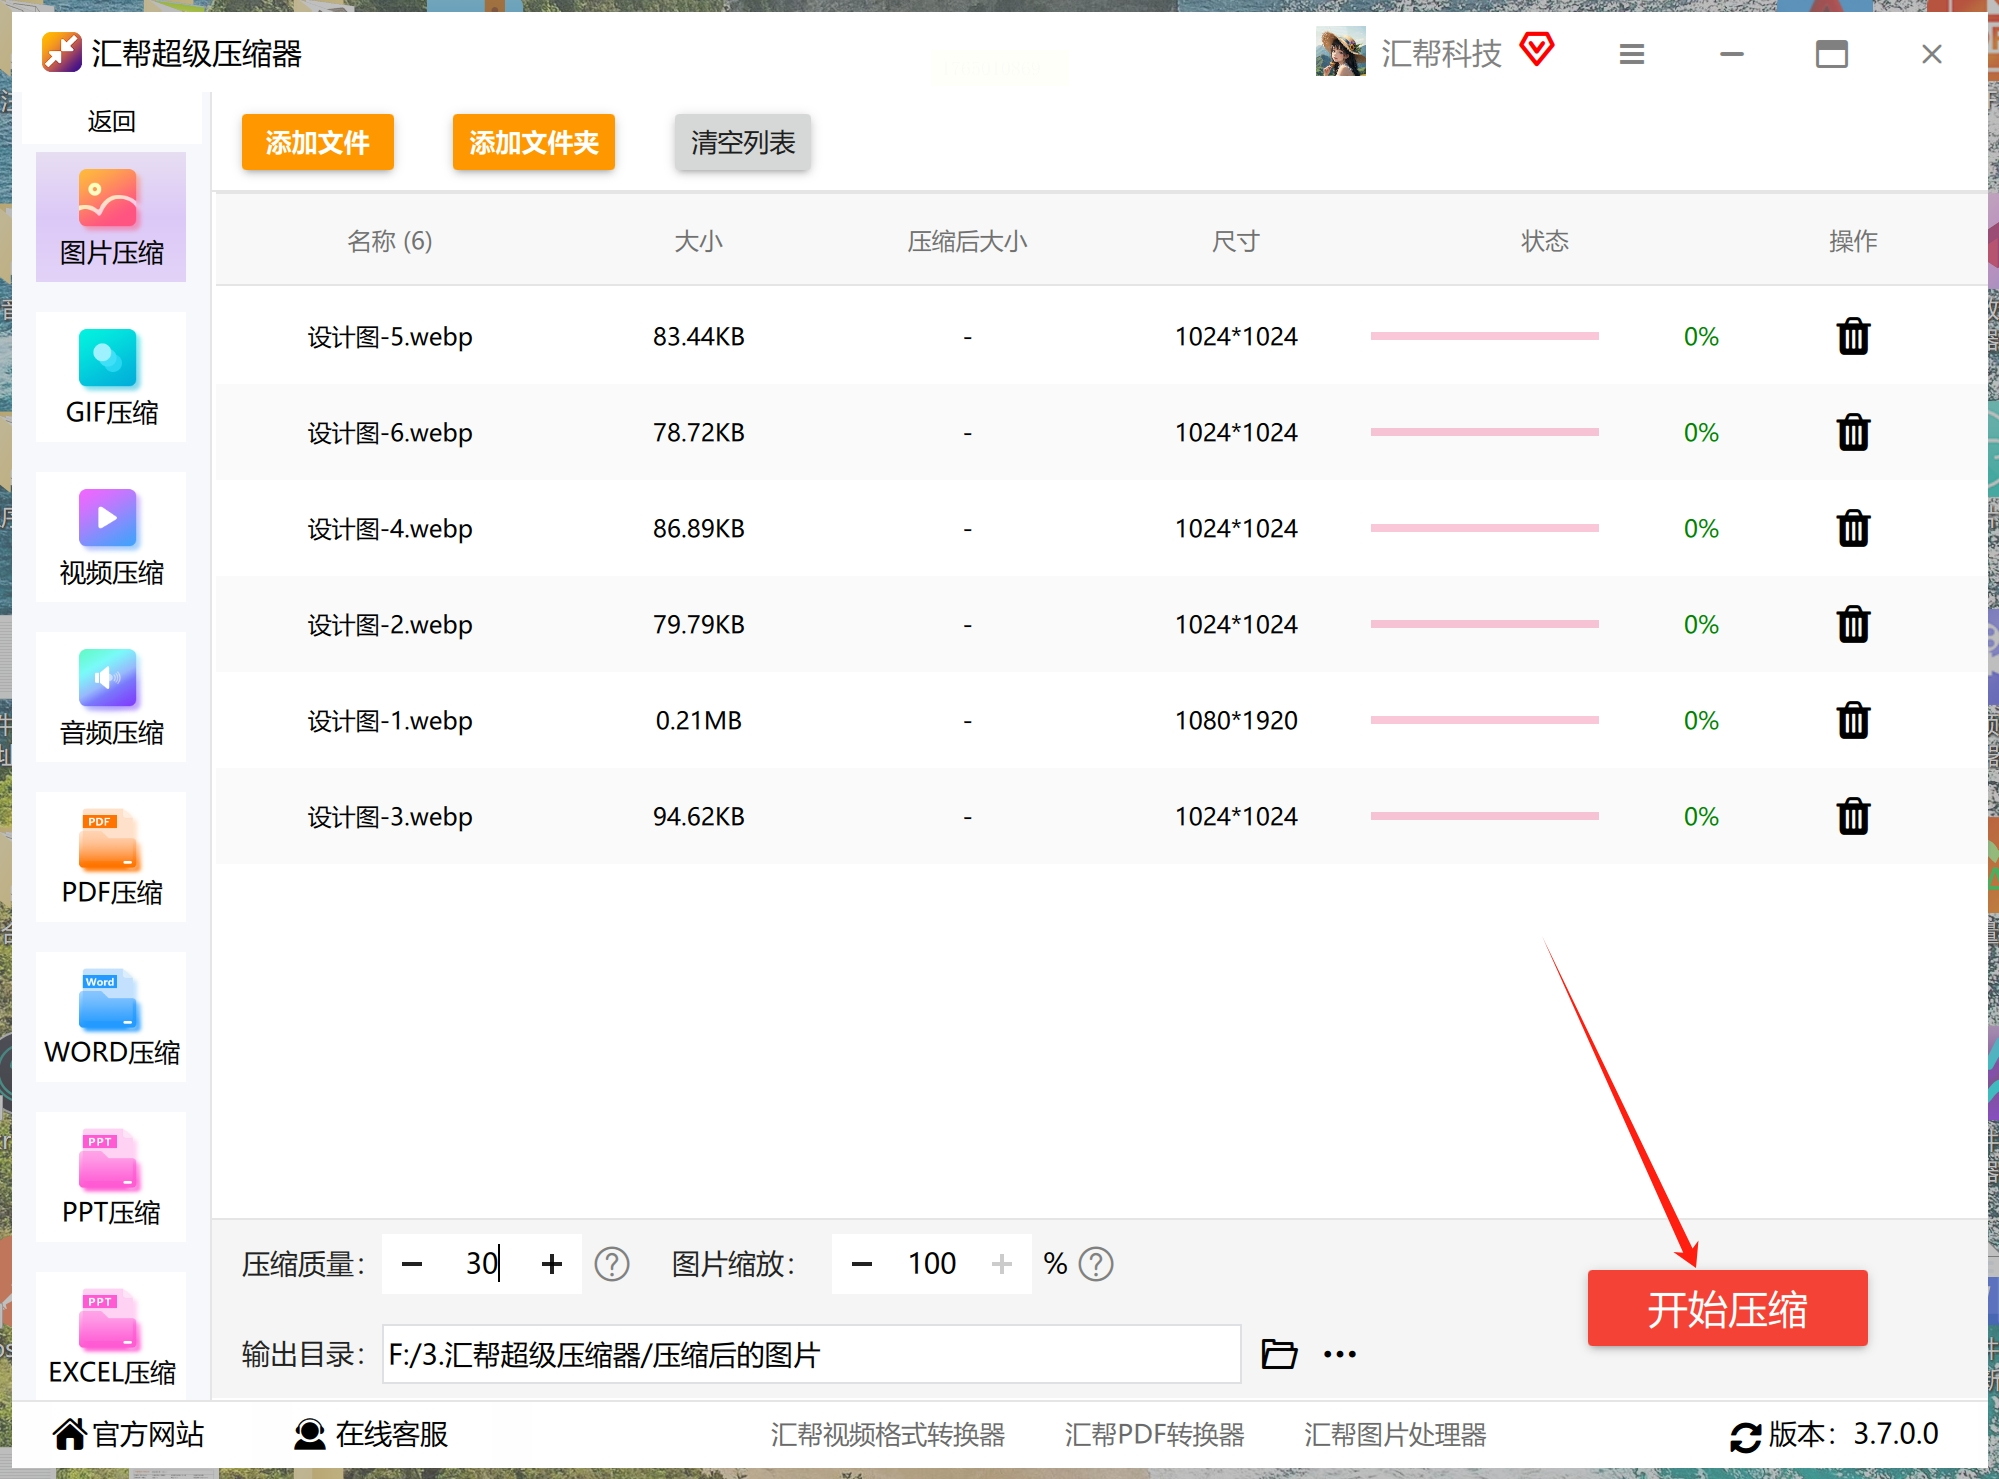This screenshot has height=1479, width=1999.
Task: Delete 设计图-5.webp with trash icon
Action: tap(1852, 337)
